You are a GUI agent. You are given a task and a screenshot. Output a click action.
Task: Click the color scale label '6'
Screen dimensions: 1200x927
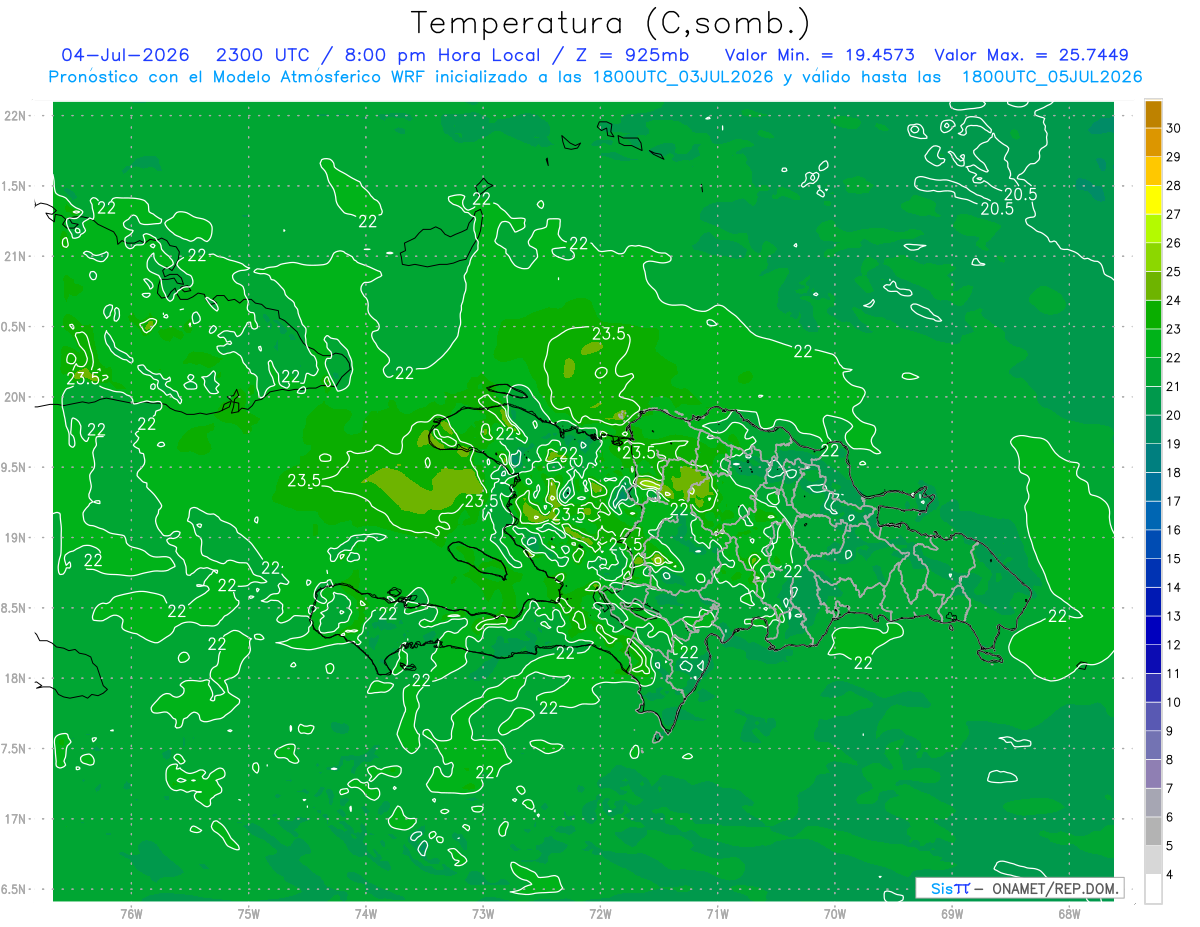coord(1171,818)
